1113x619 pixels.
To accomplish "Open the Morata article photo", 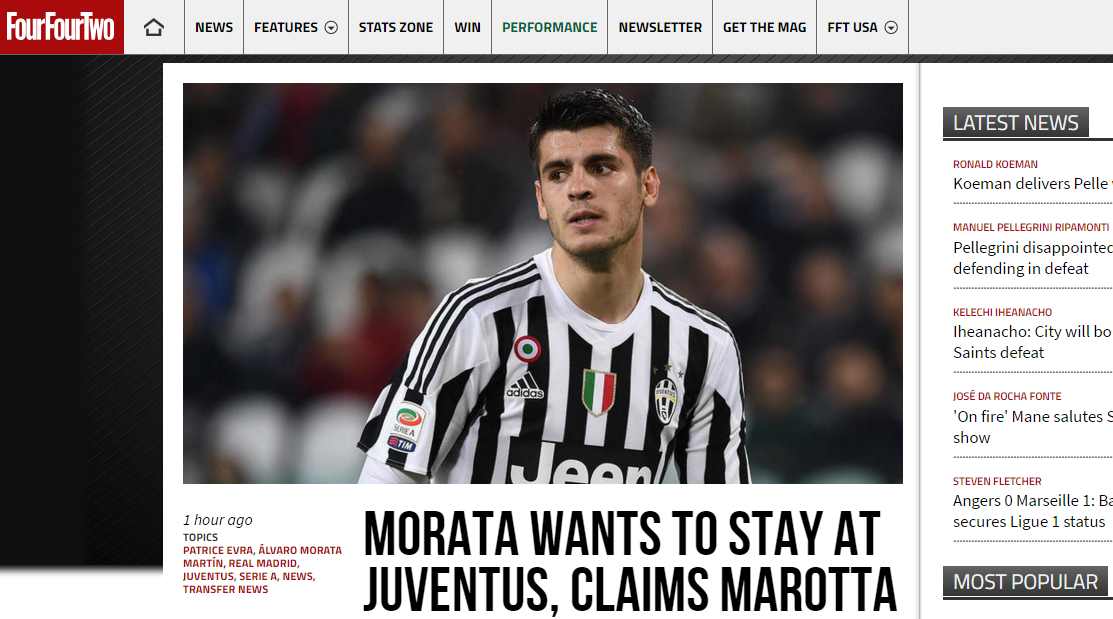I will pyautogui.click(x=543, y=283).
